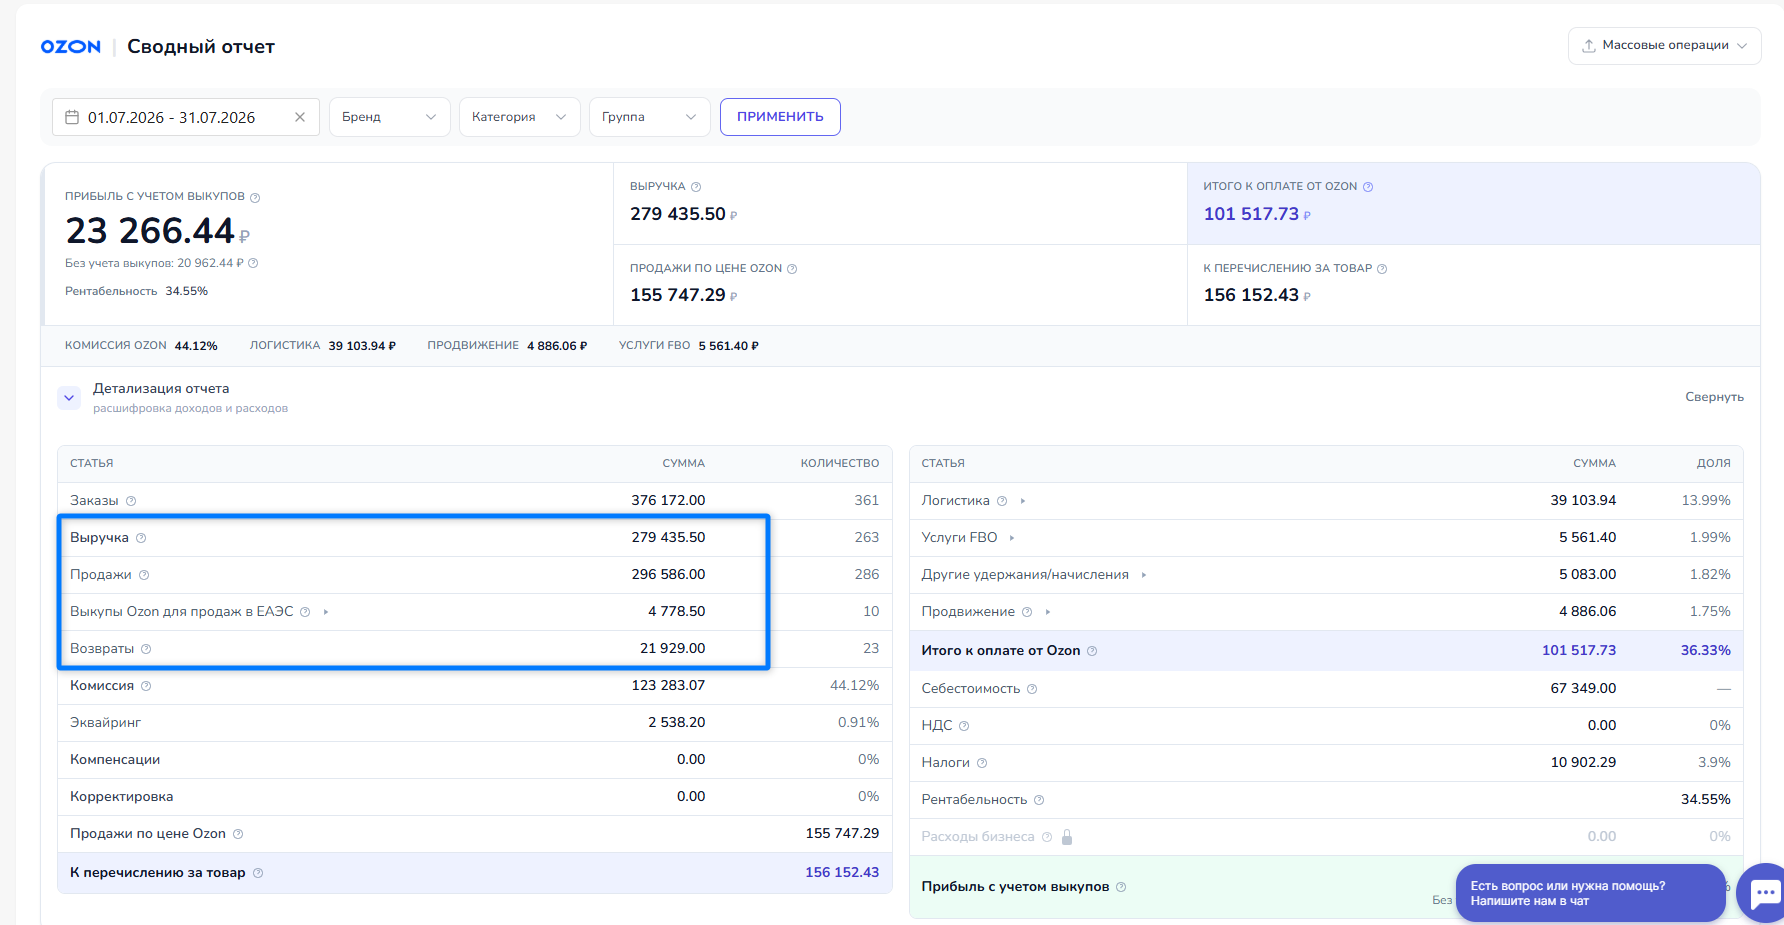
Task: Expand Выкупы Ozon для продаж в ЕАЭС
Action: point(326,612)
